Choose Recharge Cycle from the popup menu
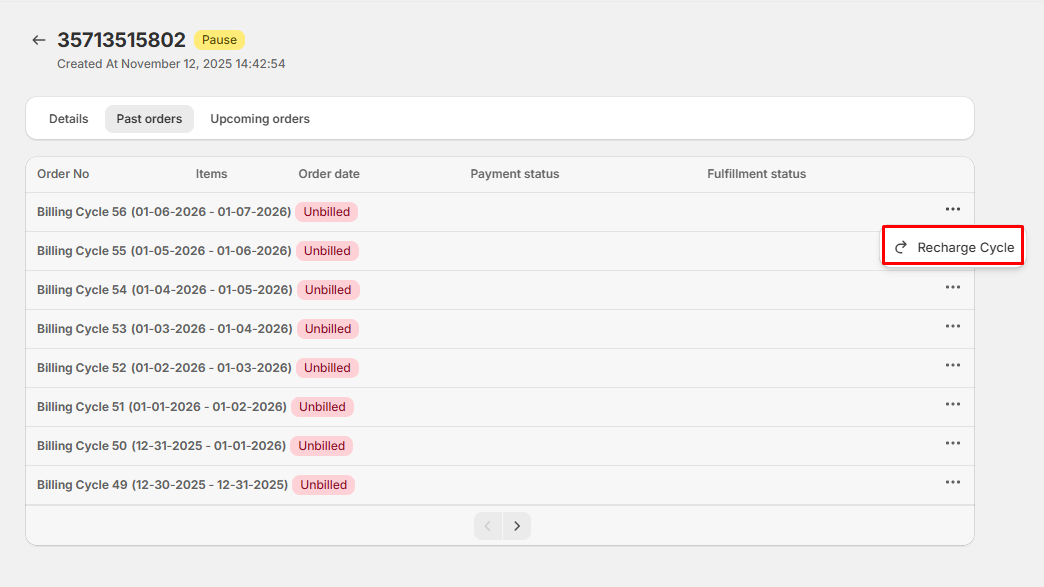Screen dimensions: 1044x587 click(x=953, y=247)
